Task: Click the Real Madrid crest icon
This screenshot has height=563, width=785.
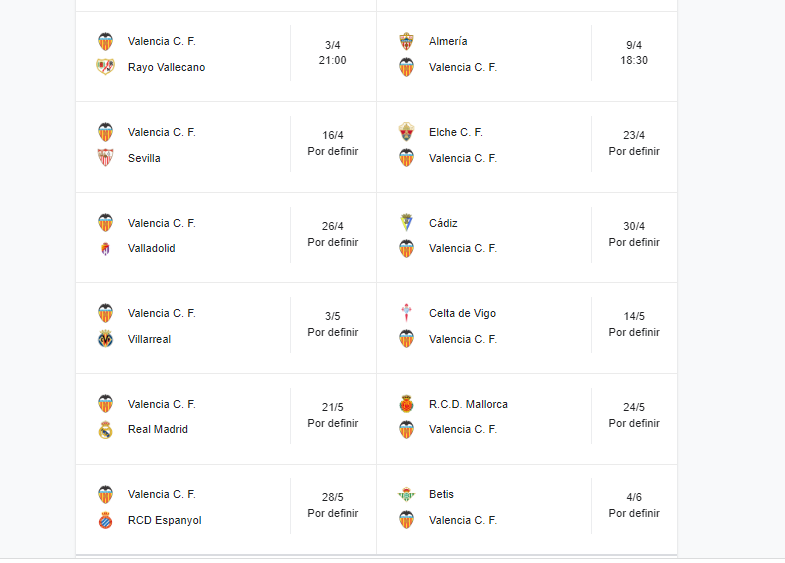Action: [106, 429]
